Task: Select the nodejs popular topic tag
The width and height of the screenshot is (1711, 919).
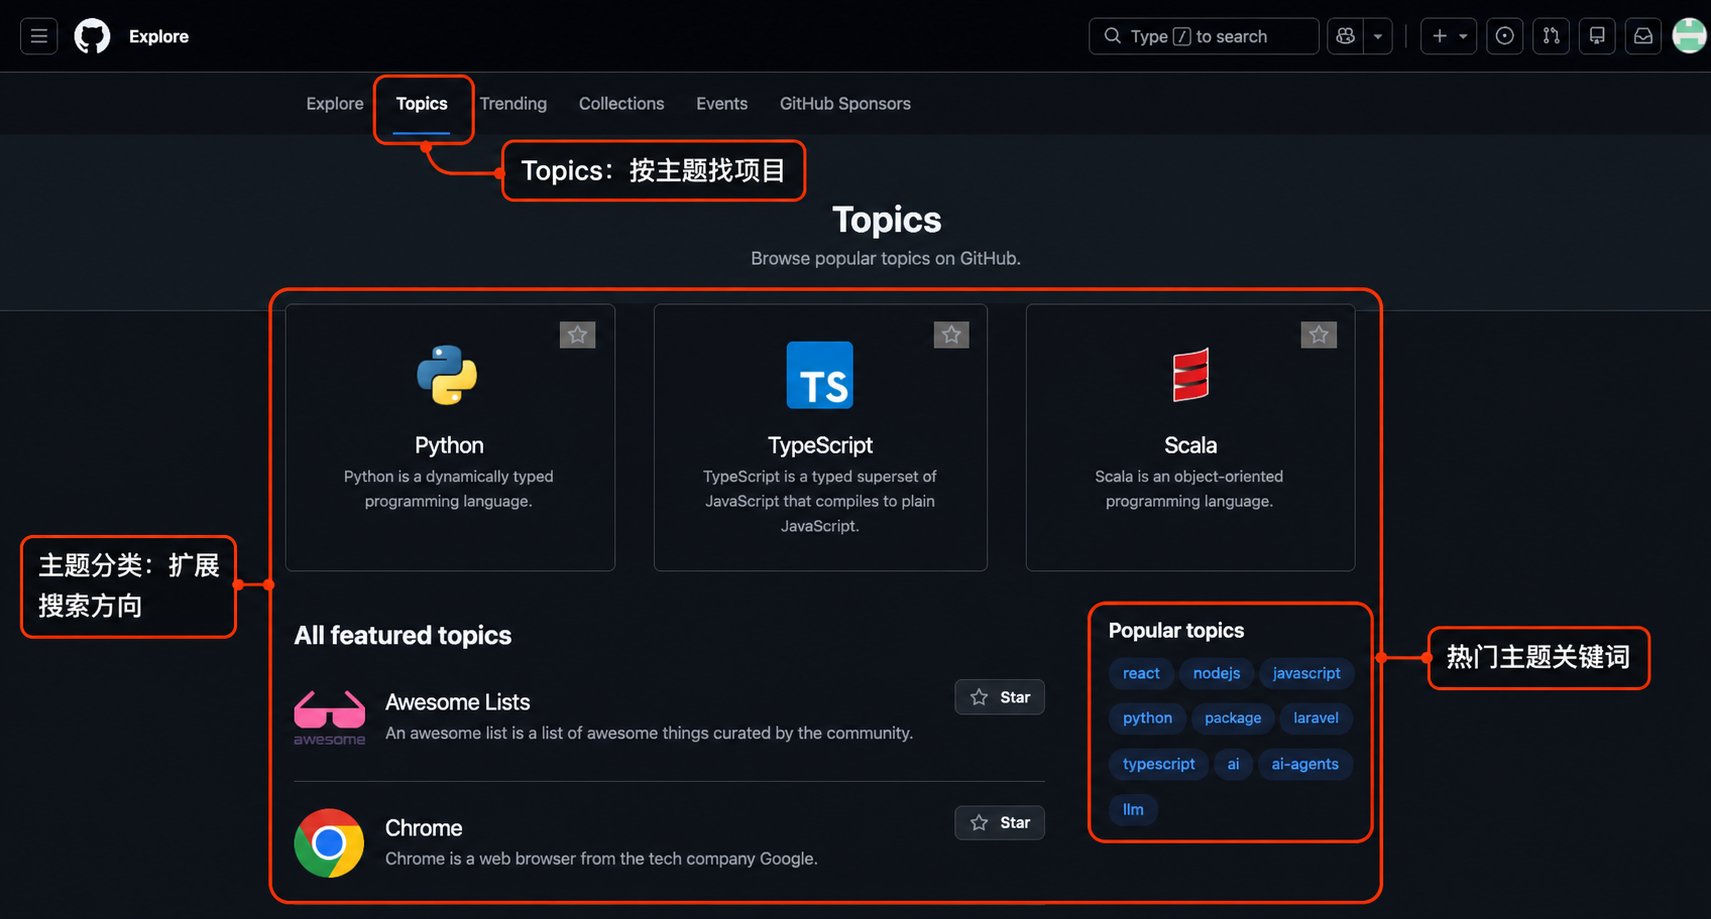Action: point(1216,673)
